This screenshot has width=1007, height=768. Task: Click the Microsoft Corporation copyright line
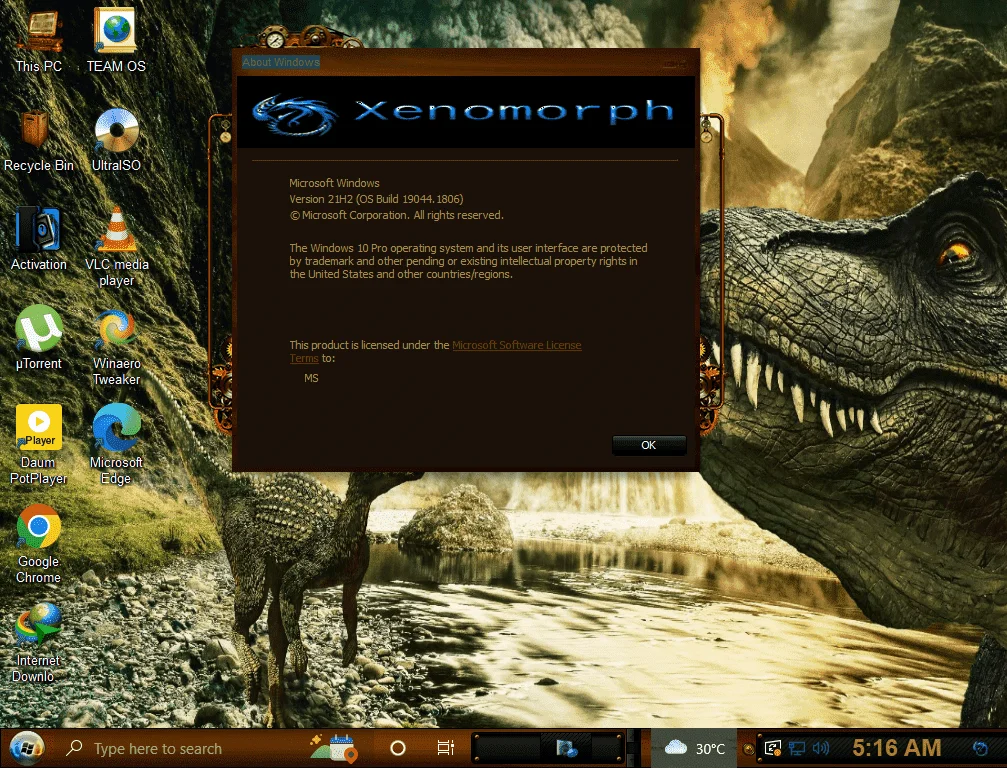pyautogui.click(x=396, y=215)
